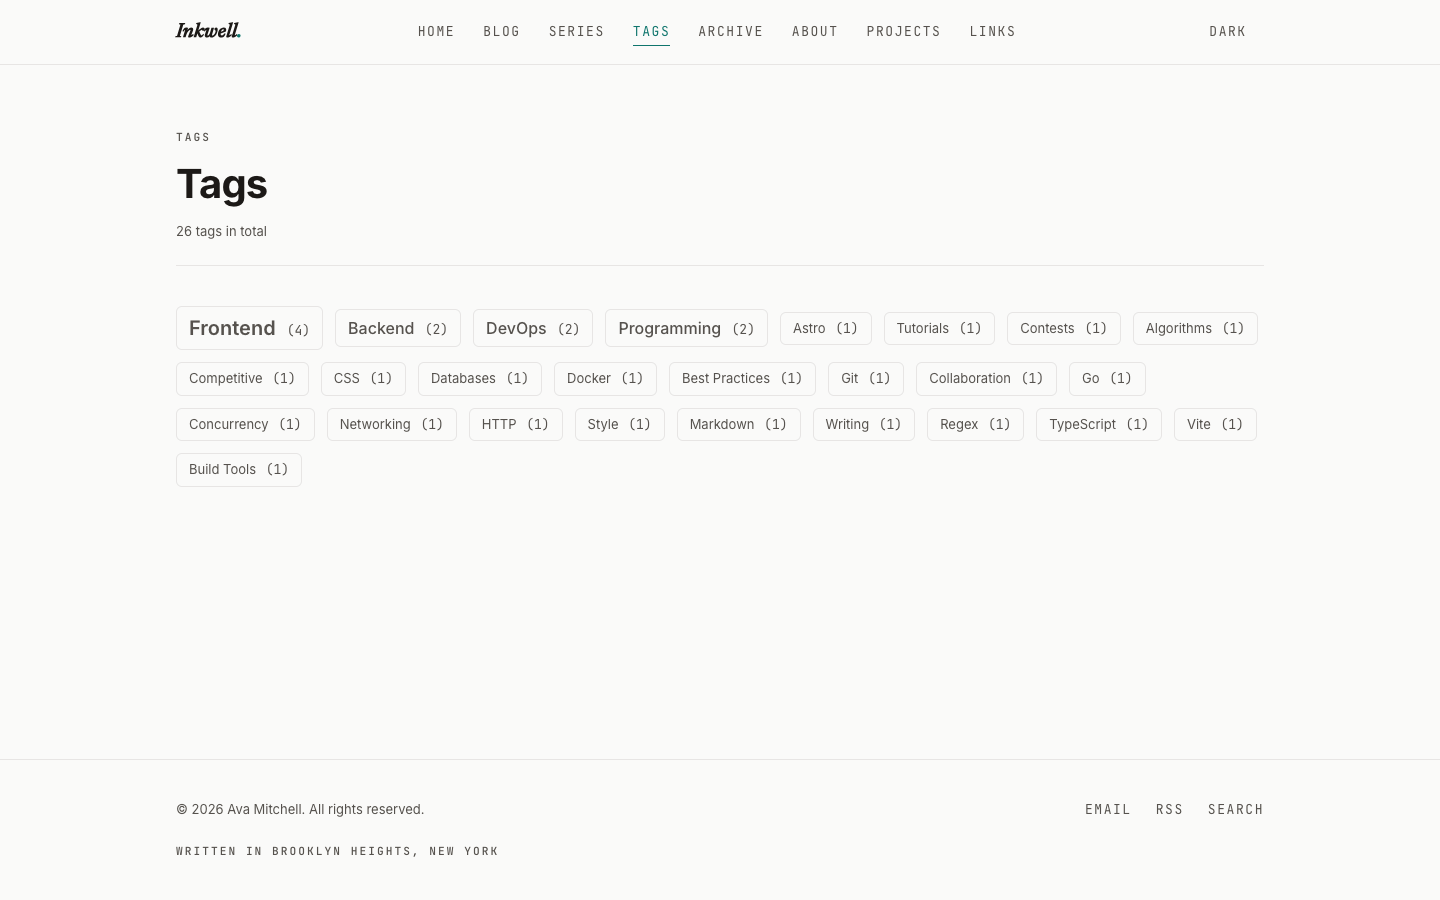The image size is (1440, 900).
Task: Open the Vite tag
Action: [1215, 424]
